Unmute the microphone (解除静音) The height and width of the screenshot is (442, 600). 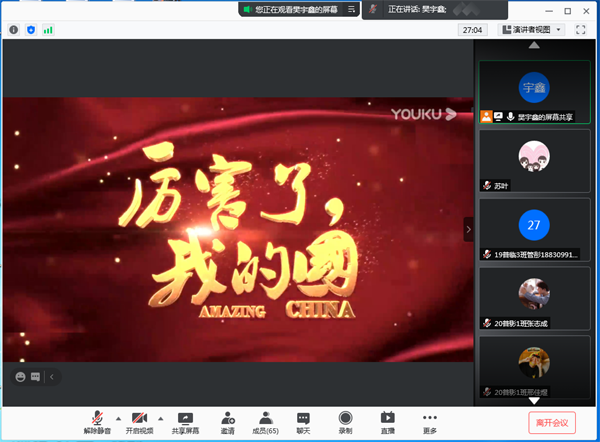click(x=97, y=422)
